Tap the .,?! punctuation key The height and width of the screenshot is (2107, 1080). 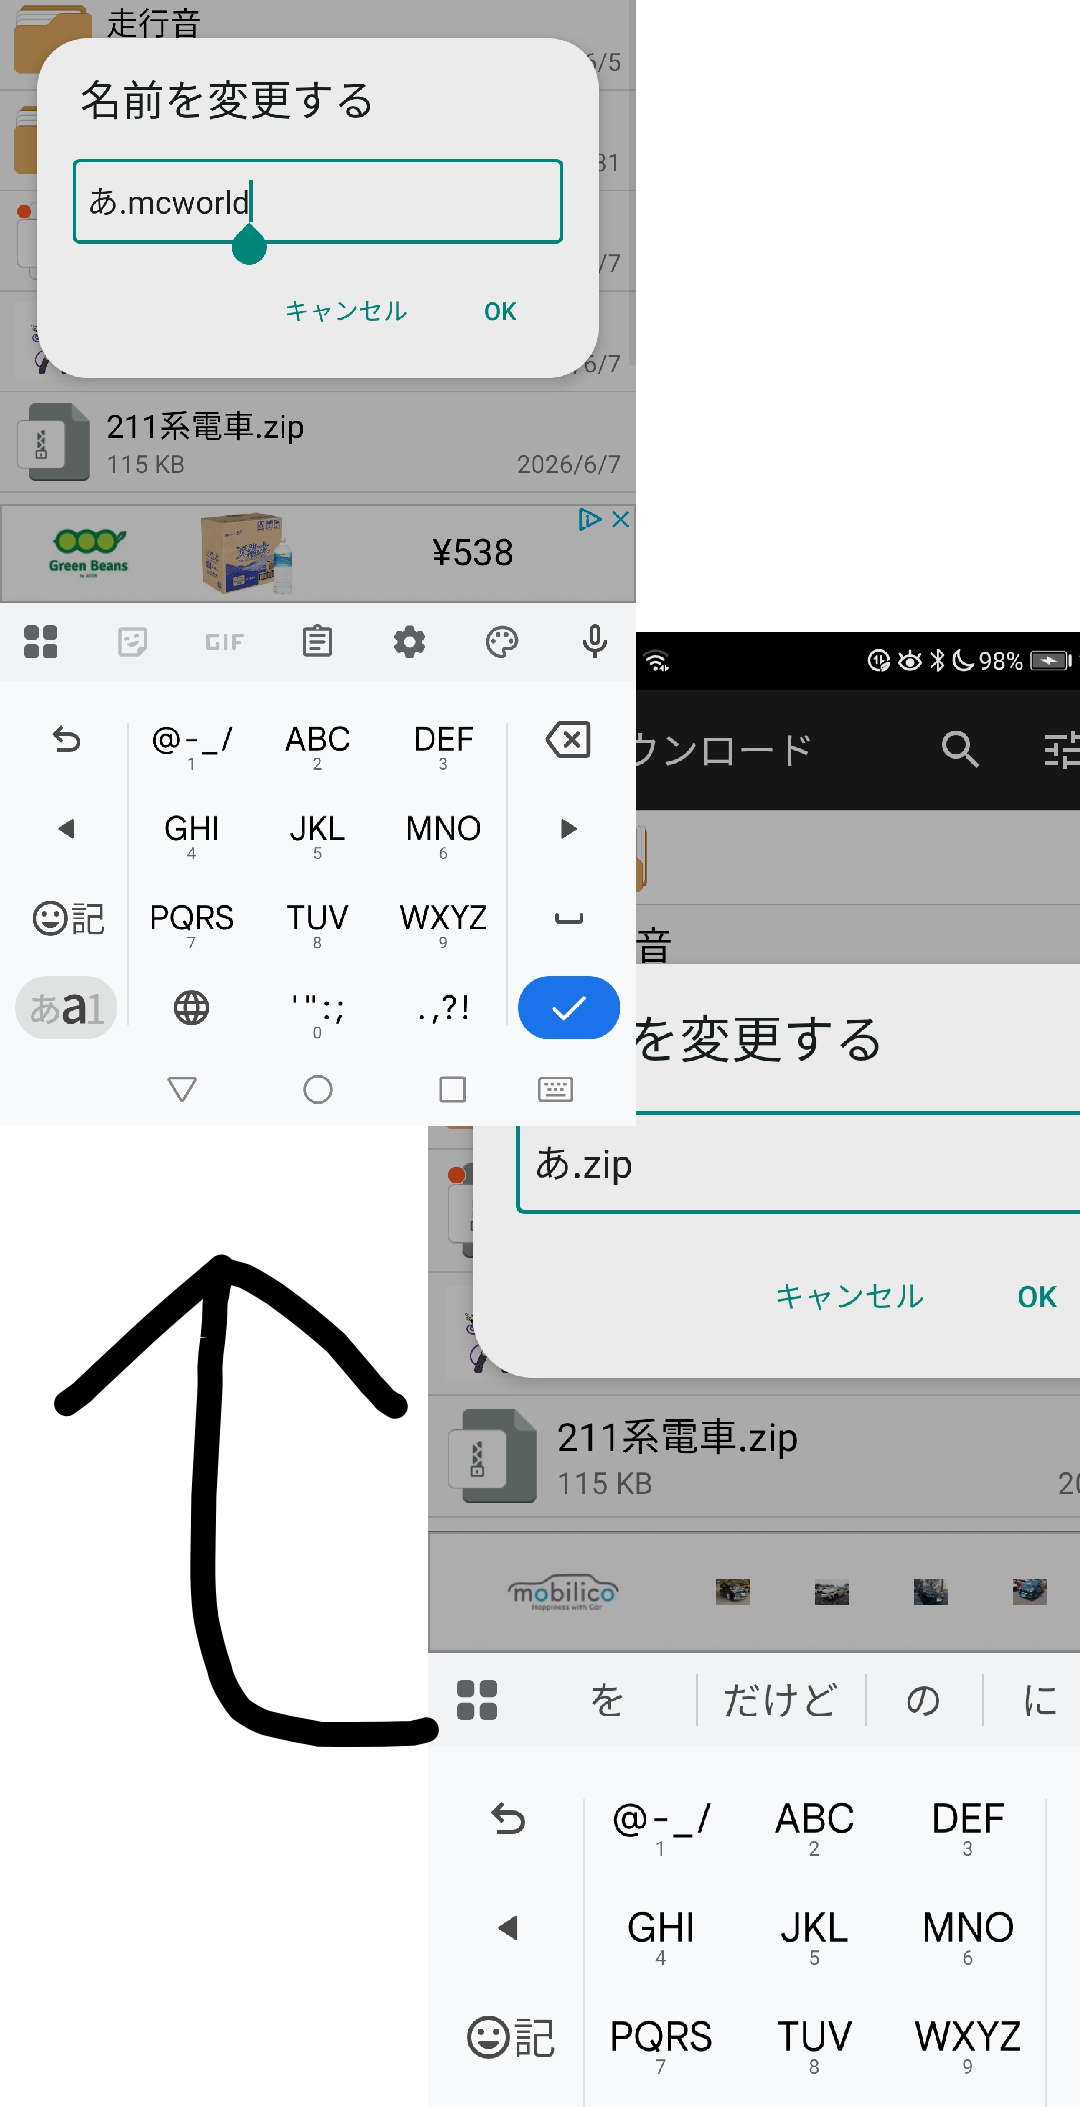click(x=443, y=1008)
